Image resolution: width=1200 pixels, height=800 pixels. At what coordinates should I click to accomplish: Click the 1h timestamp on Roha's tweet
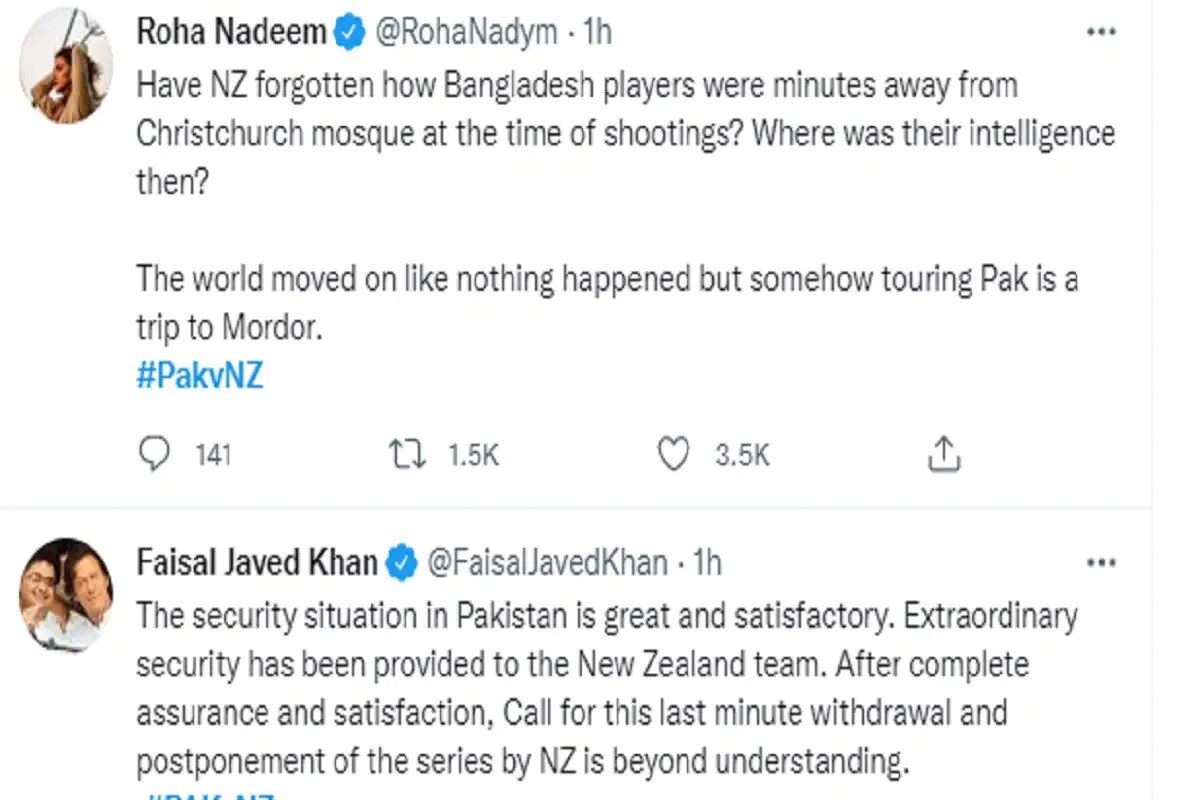click(596, 33)
